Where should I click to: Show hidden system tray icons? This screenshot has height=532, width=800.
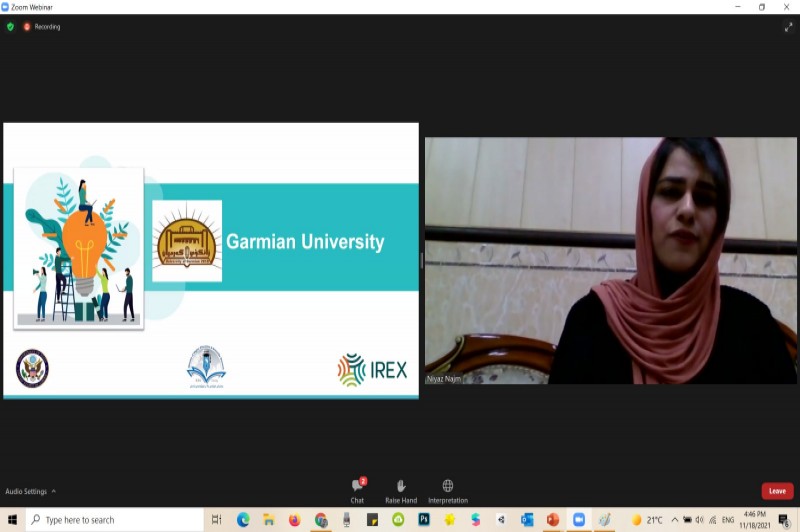pyautogui.click(x=674, y=520)
